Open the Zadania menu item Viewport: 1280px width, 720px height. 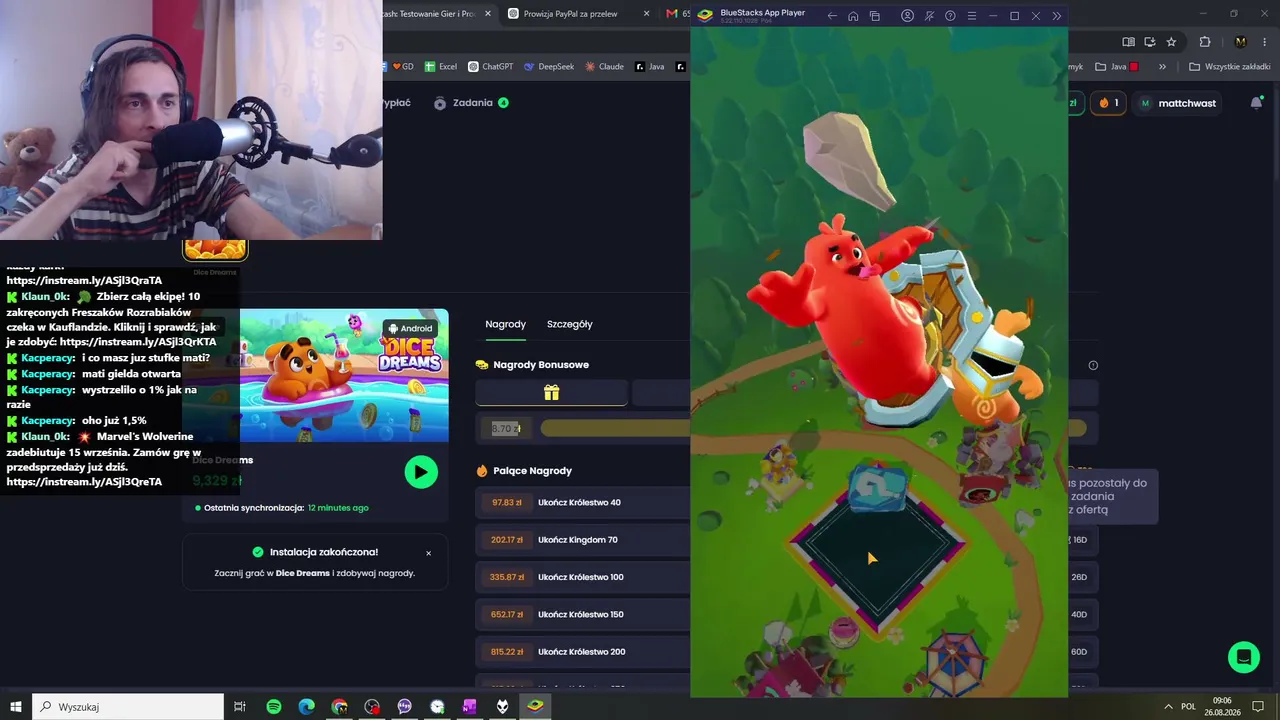[471, 103]
